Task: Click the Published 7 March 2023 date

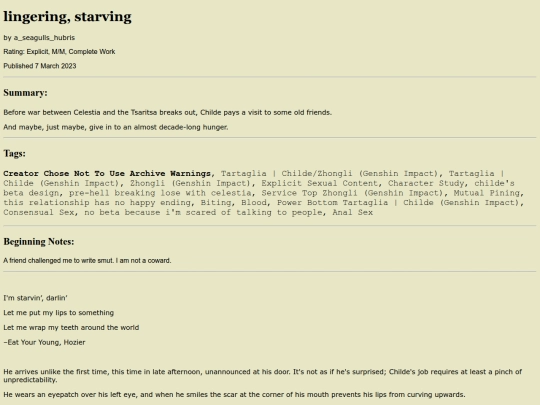Action: click(40, 66)
